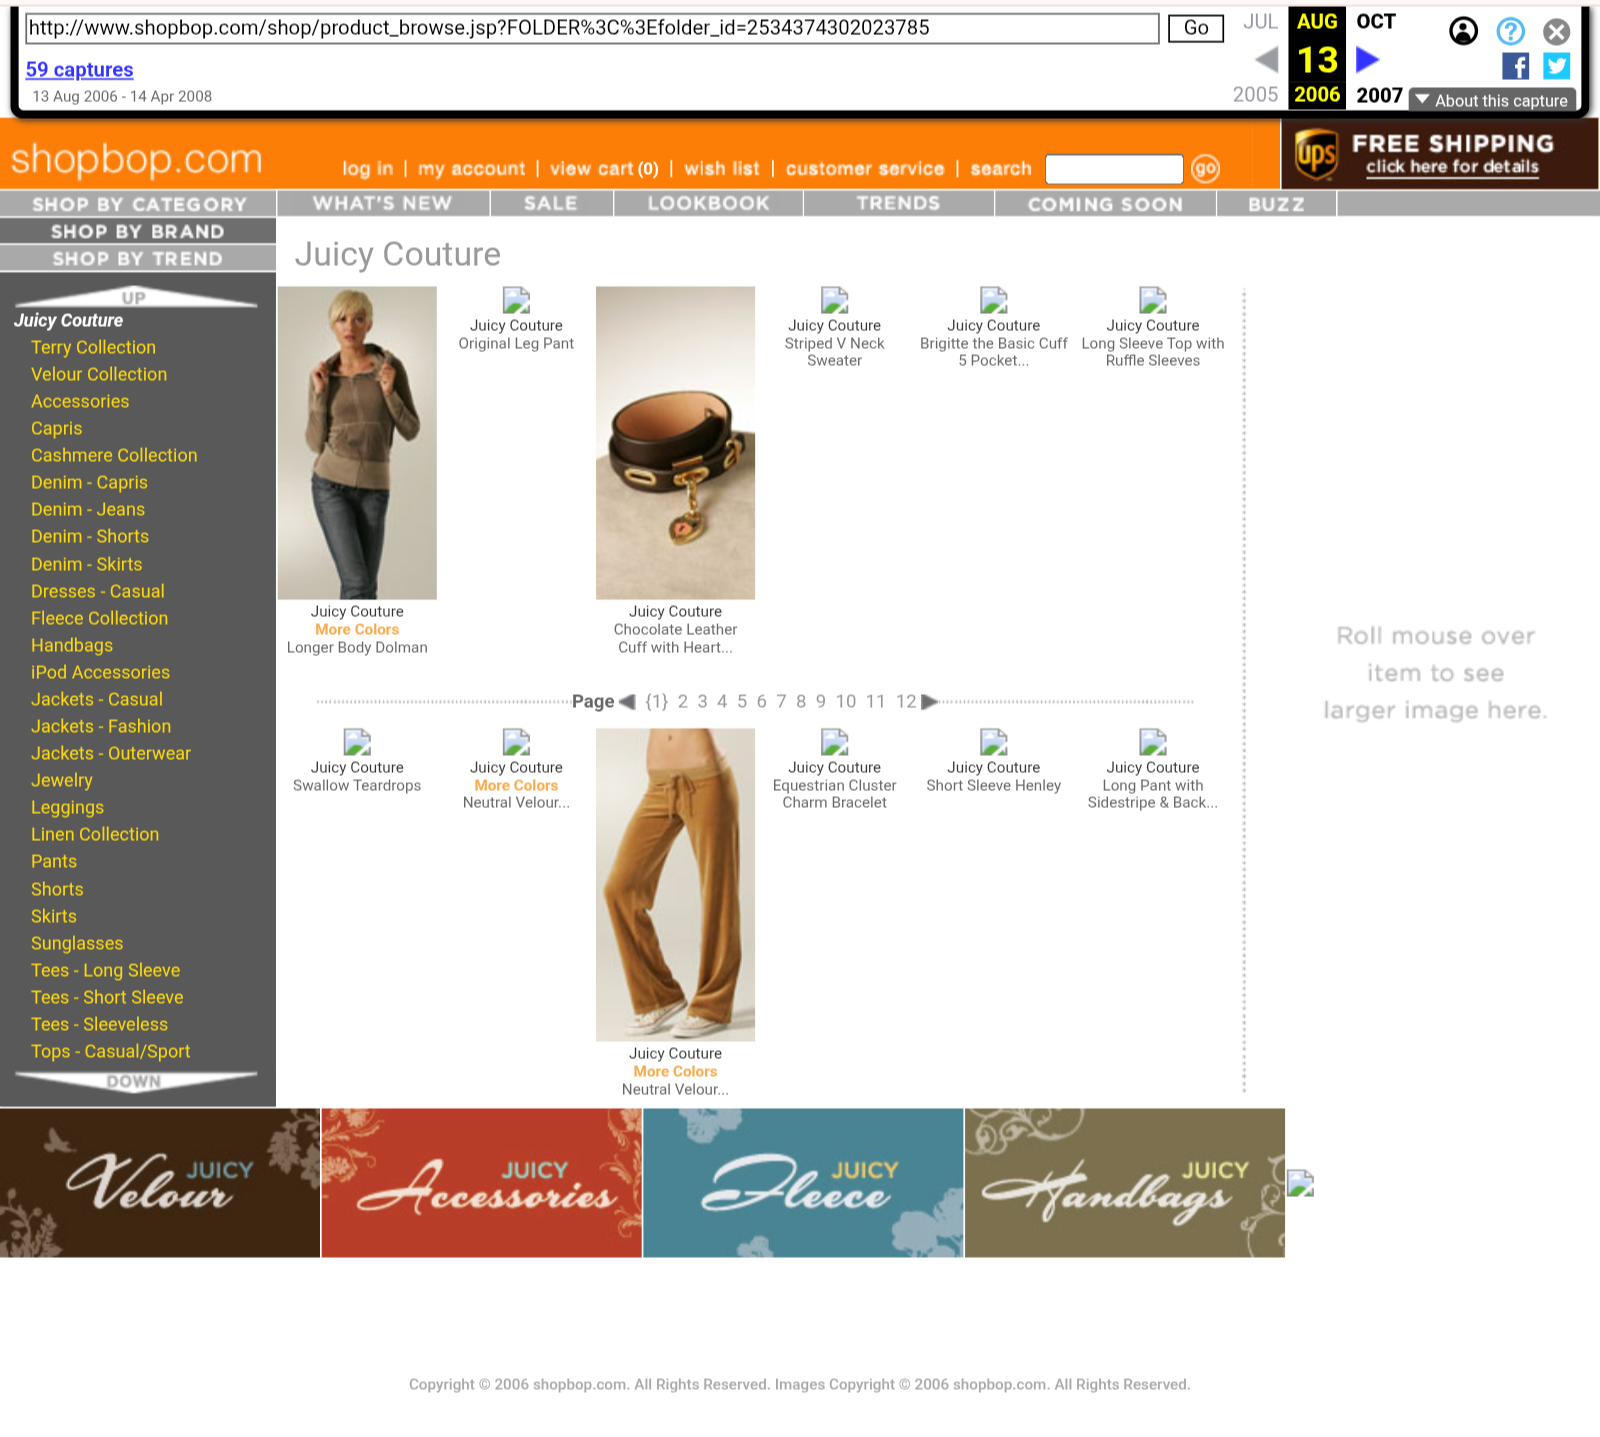Open the Sale tab
Screen dimensions: 1600x1437
tap(551, 204)
